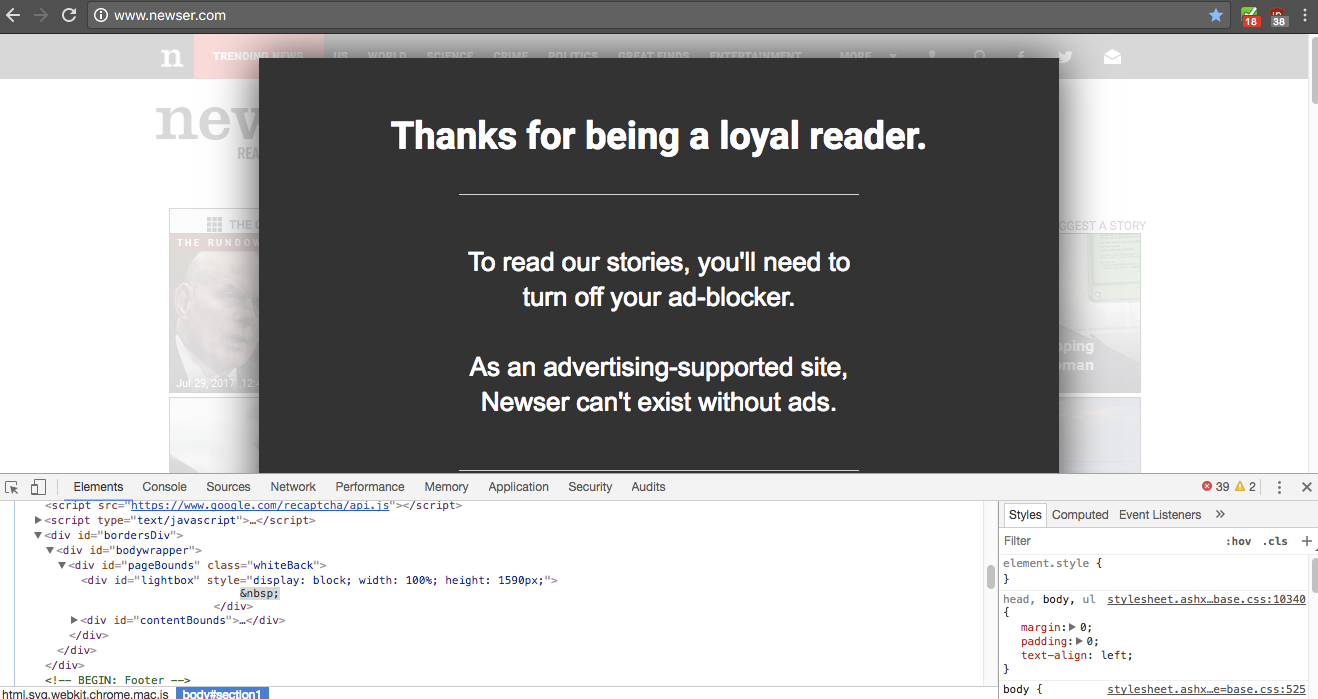Open the Performance tab

[370, 487]
